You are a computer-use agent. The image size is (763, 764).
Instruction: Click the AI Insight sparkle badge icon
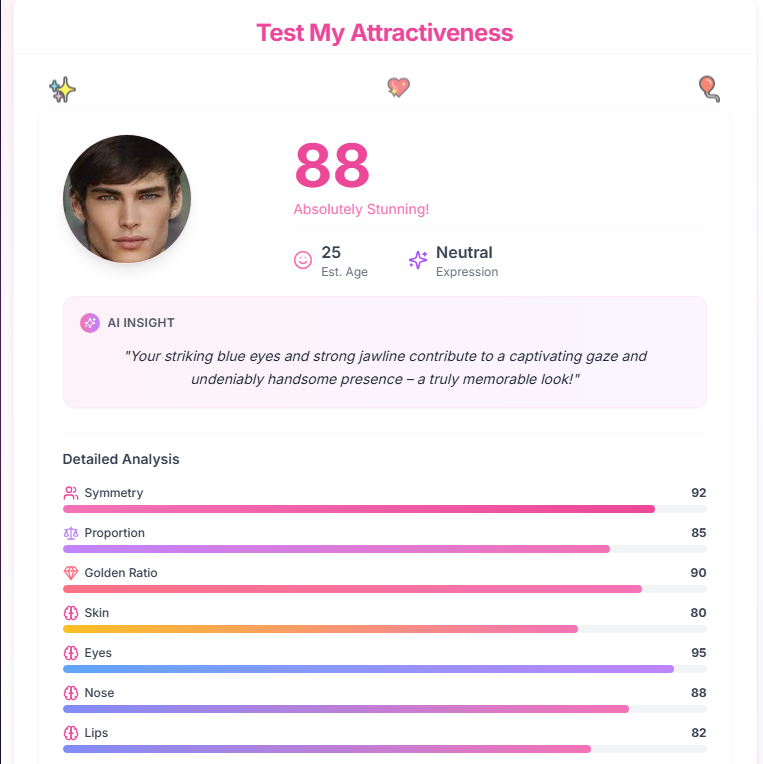tap(90, 323)
